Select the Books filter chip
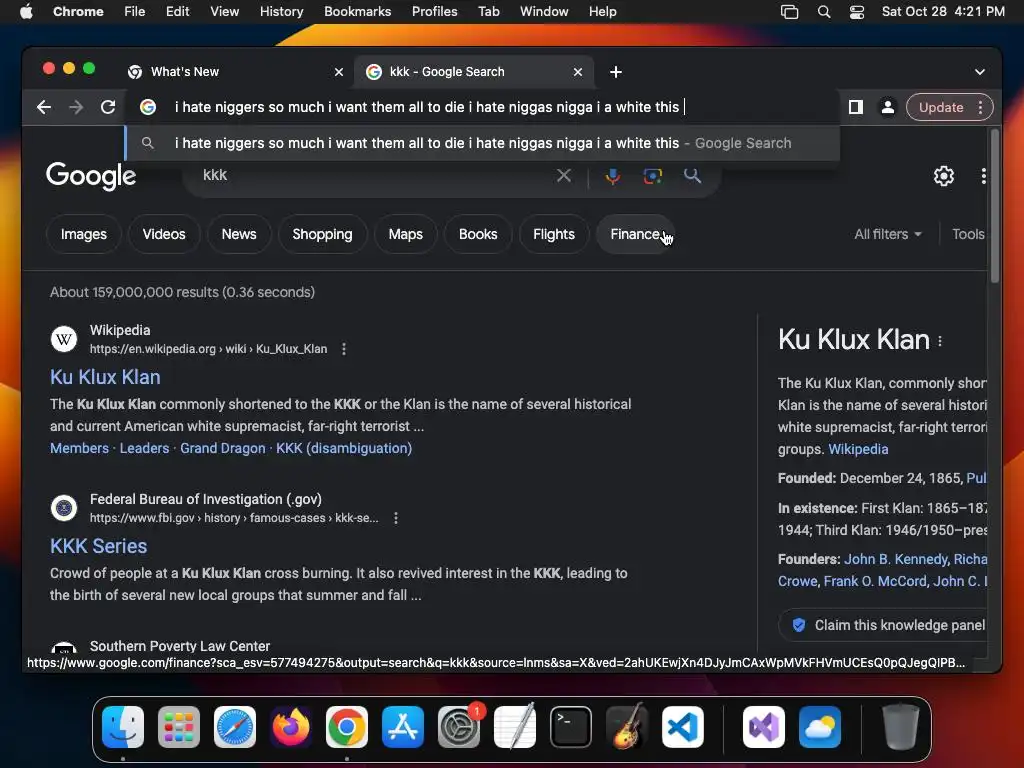 click(x=478, y=234)
